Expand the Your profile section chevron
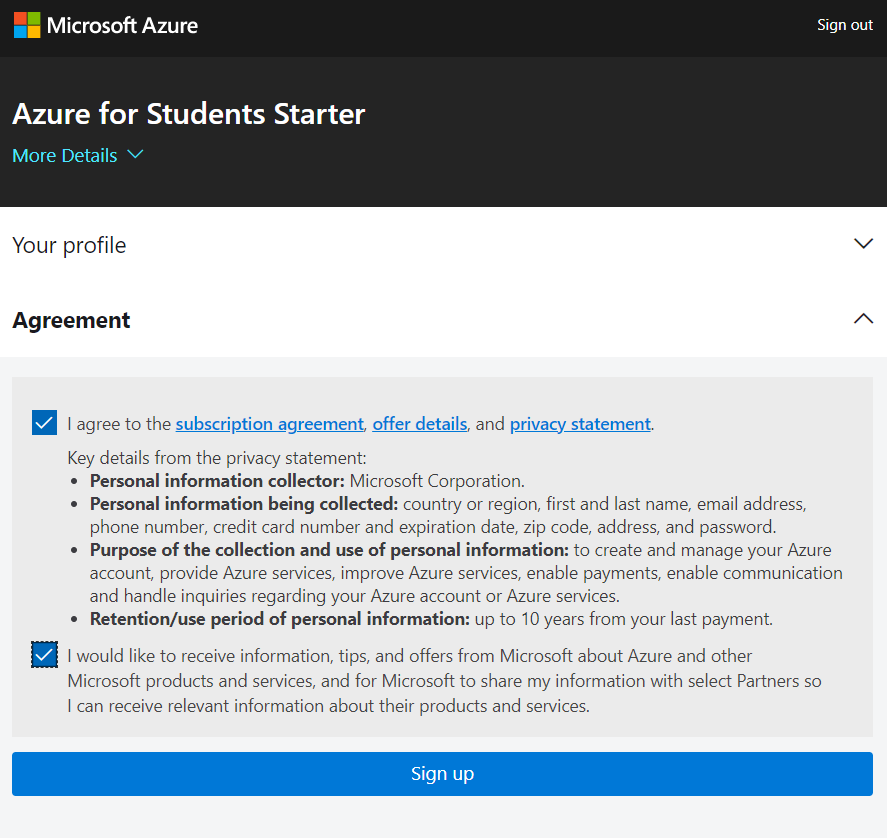Screen dimensions: 887x838 863,244
